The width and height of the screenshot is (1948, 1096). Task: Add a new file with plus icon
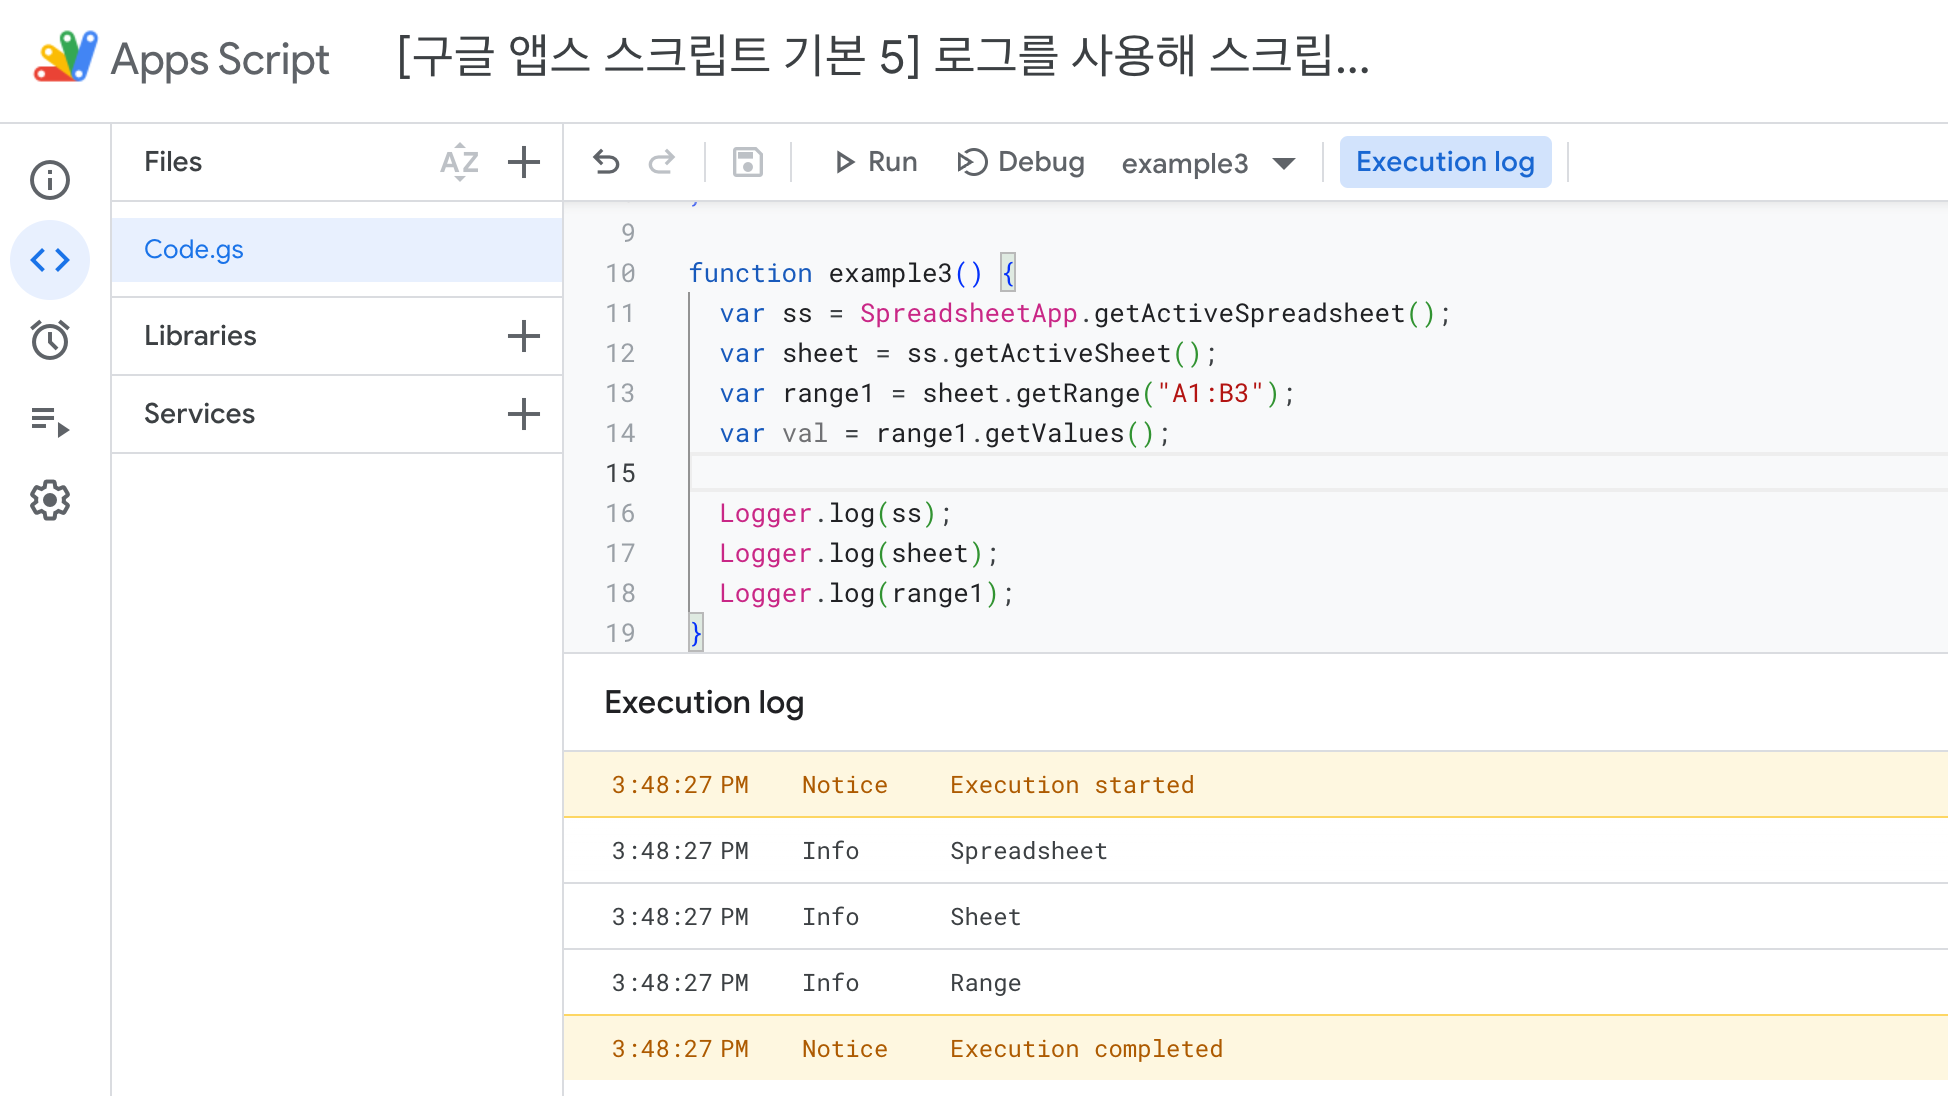tap(524, 162)
